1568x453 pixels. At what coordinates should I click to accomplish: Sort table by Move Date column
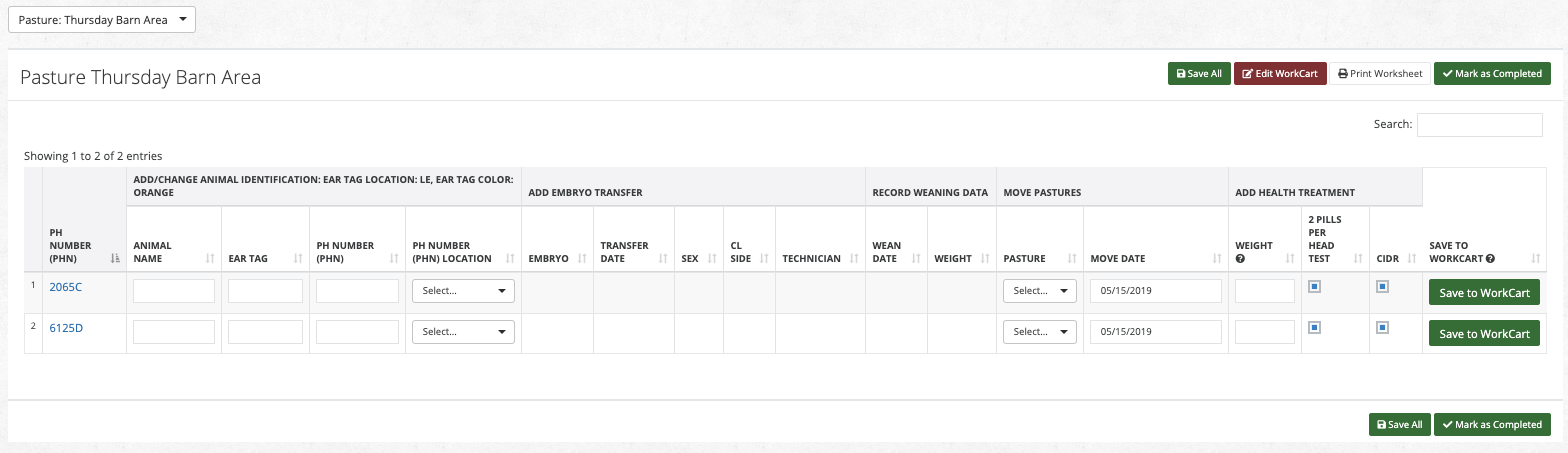click(1215, 259)
